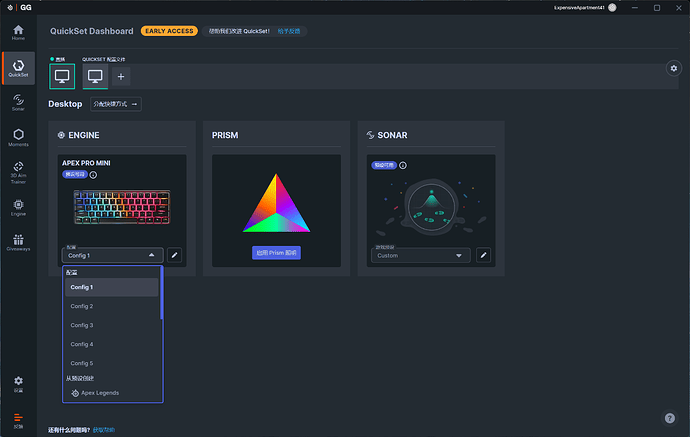Open the dashboard settings gear at top right
The width and height of the screenshot is (690, 437).
[x=673, y=68]
